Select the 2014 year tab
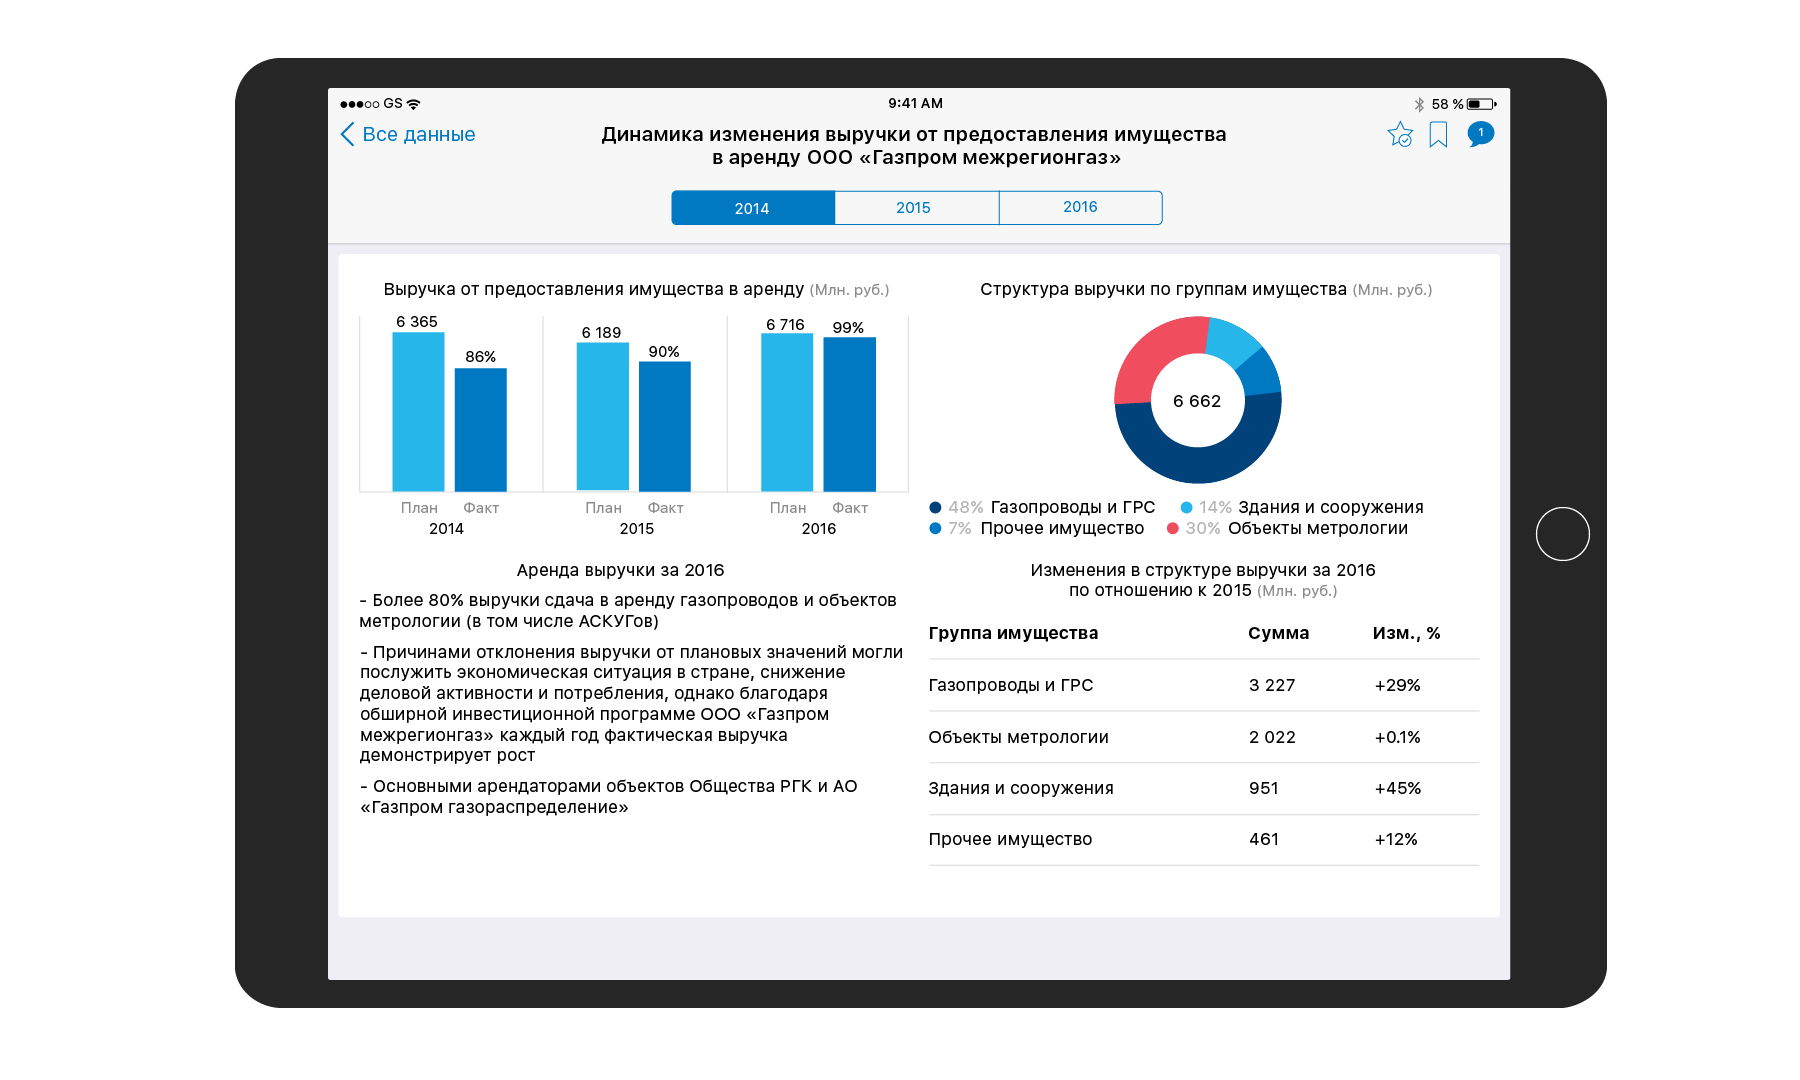Image resolution: width=1800 pixels, height=1080 pixels. click(752, 208)
